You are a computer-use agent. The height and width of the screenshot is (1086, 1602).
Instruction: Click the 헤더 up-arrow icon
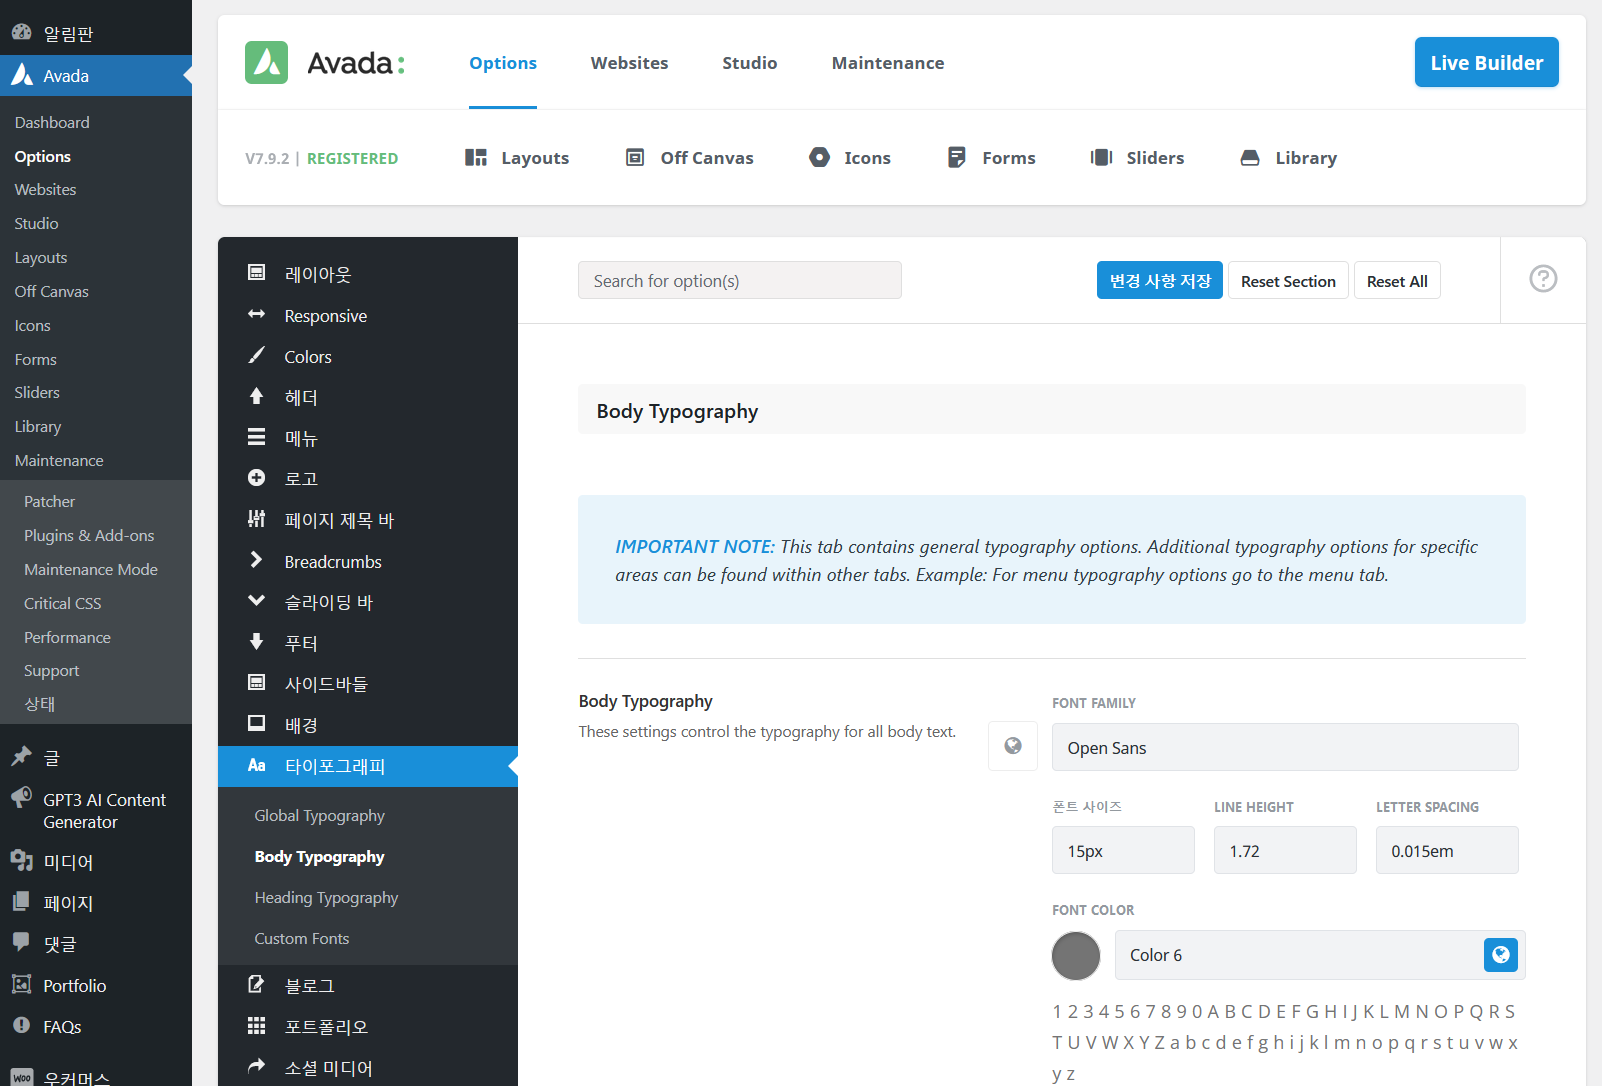257,396
